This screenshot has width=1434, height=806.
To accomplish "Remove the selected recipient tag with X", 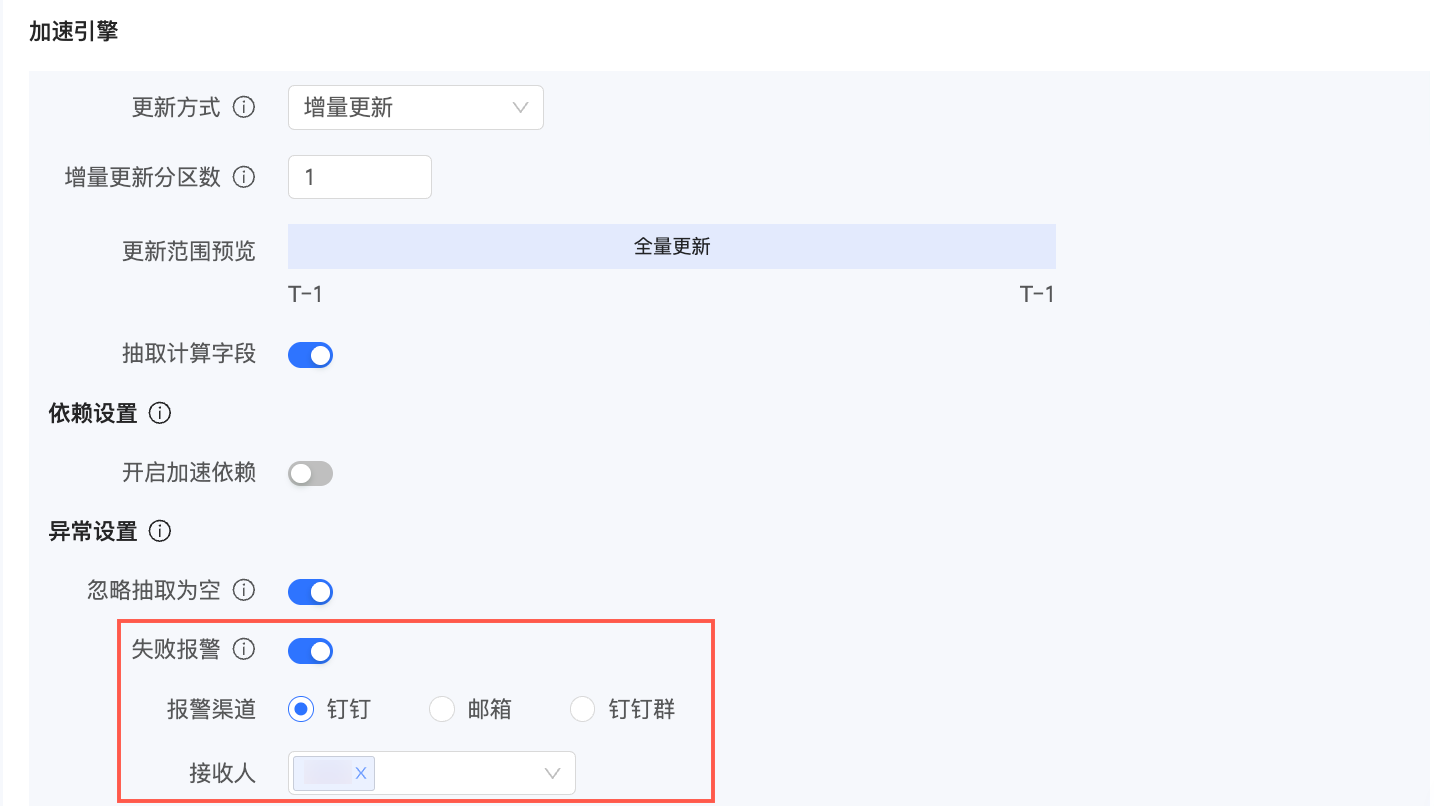I will pos(361,773).
